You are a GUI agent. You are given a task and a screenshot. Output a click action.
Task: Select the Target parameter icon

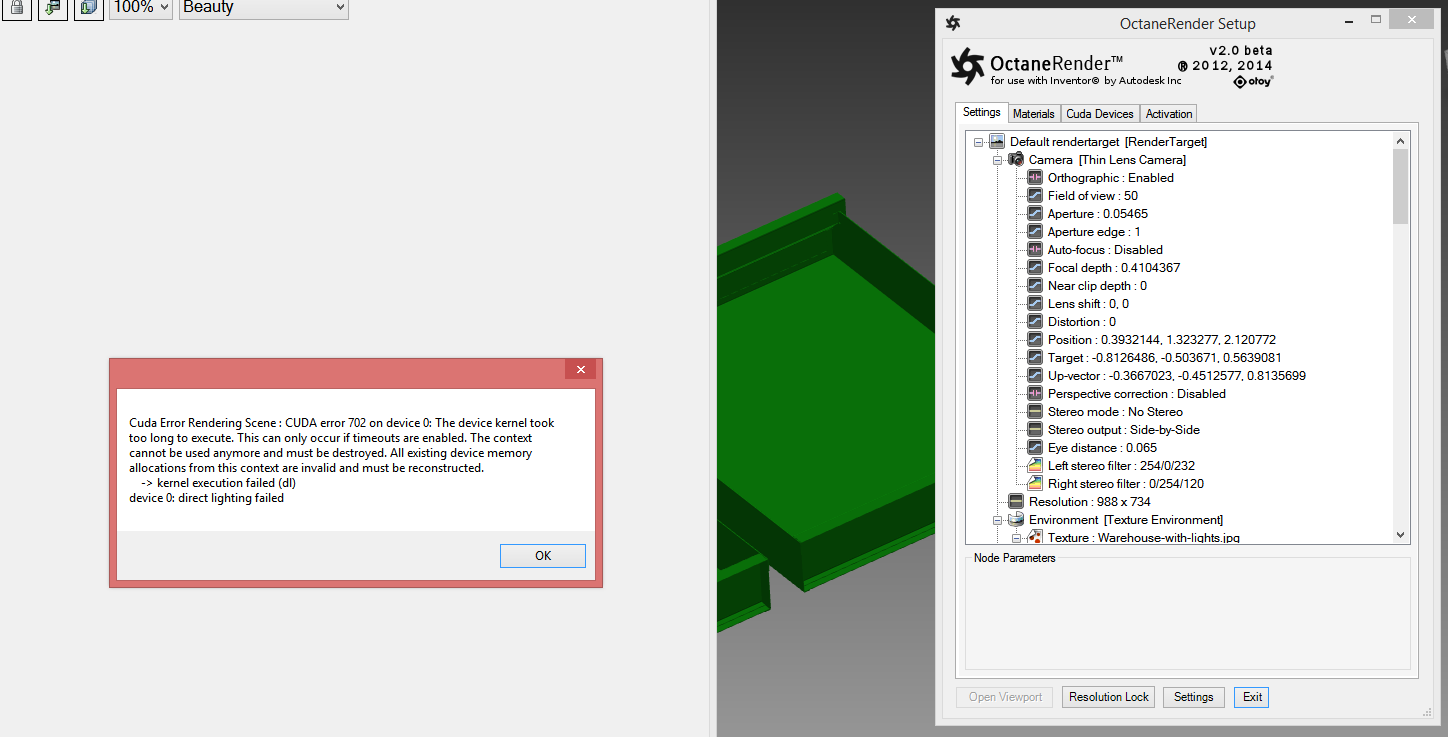coord(1035,358)
